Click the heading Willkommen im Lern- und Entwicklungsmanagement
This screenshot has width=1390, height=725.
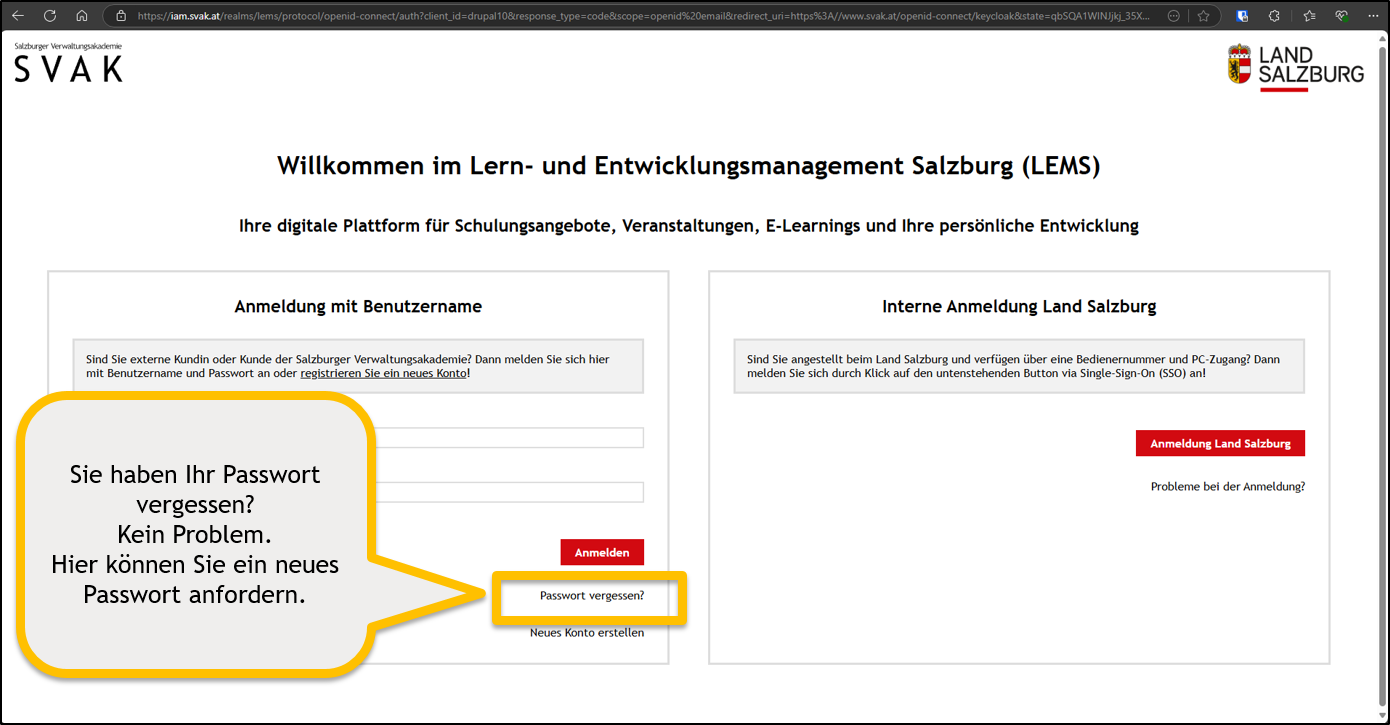tap(688, 166)
